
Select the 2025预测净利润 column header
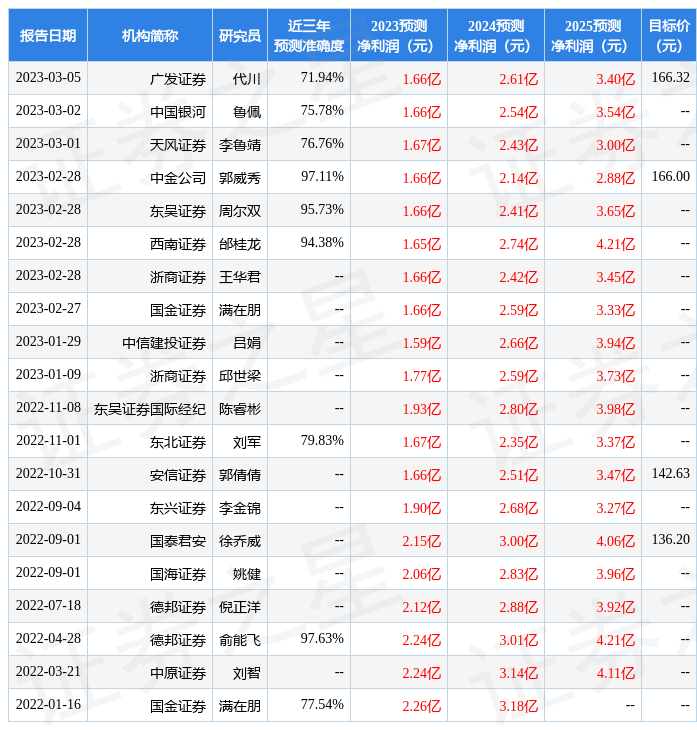(592, 36)
